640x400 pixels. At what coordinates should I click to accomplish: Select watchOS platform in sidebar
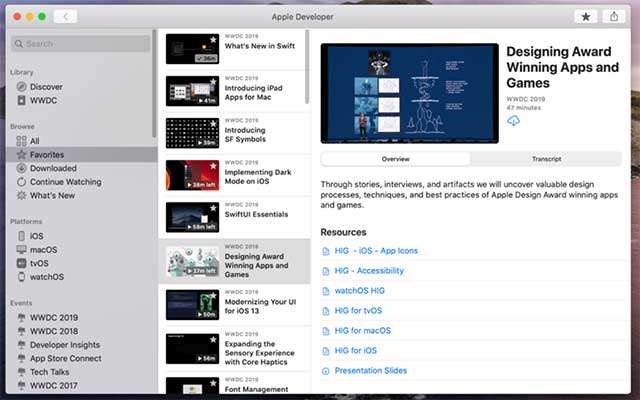point(47,277)
